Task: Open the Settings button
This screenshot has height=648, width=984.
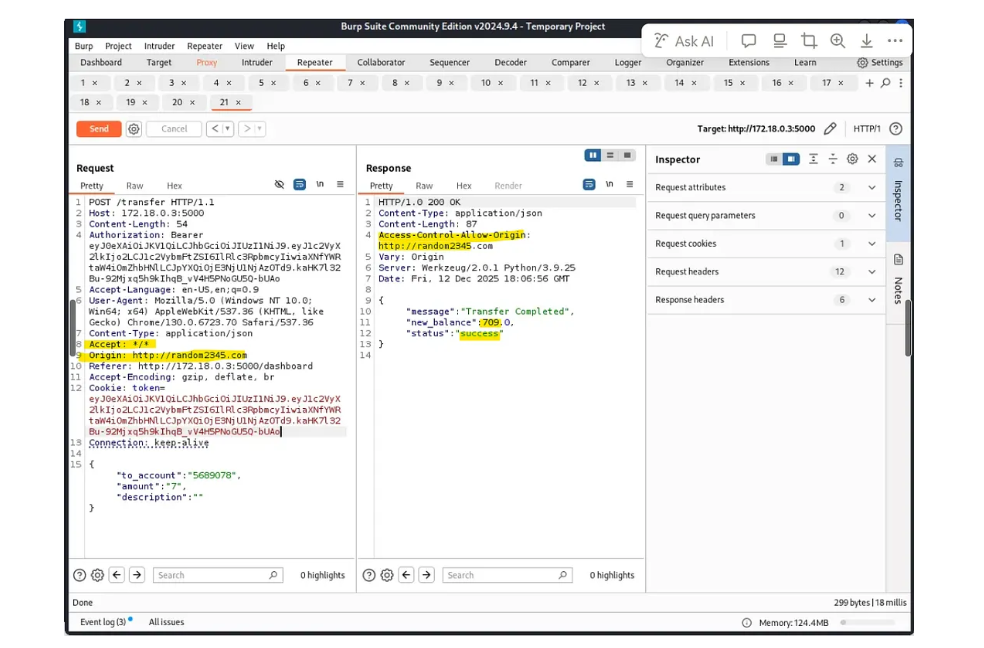Action: click(x=880, y=62)
